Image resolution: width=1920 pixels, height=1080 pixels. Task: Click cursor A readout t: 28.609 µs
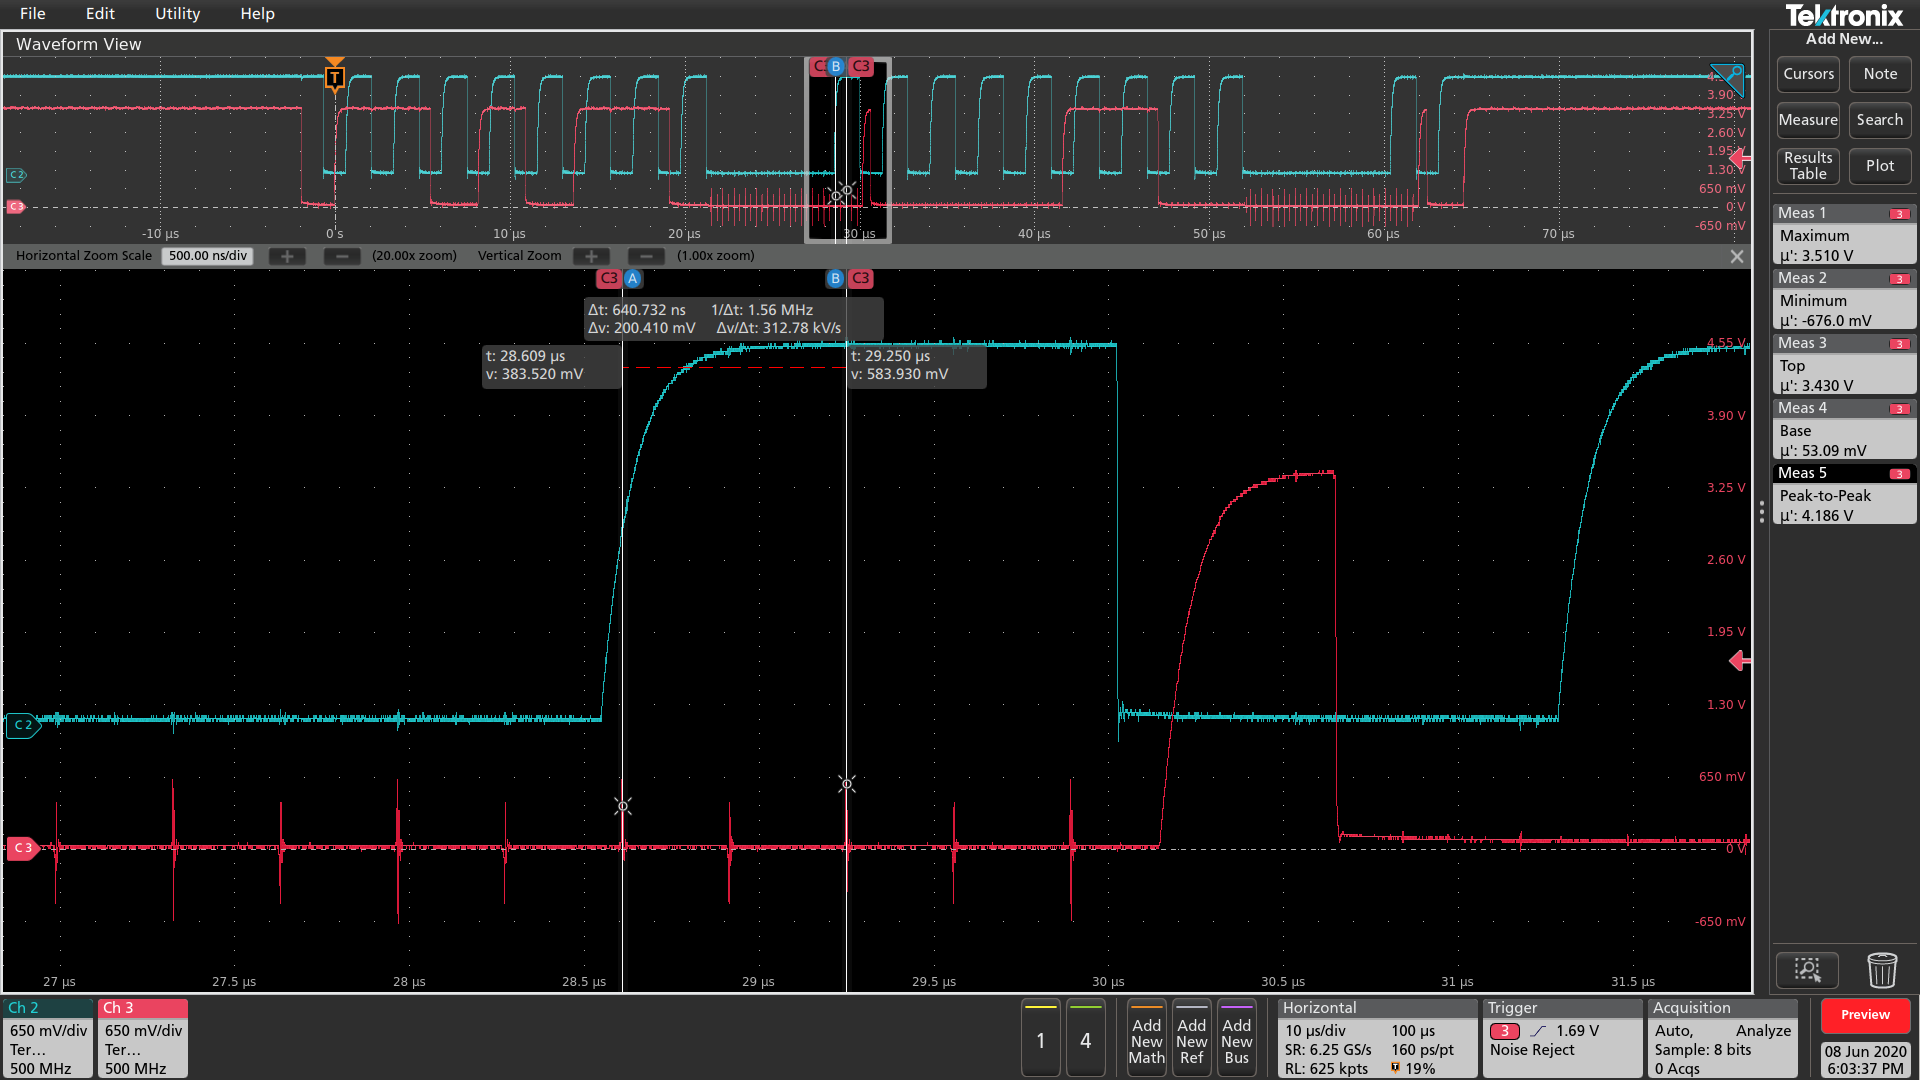[x=551, y=365]
